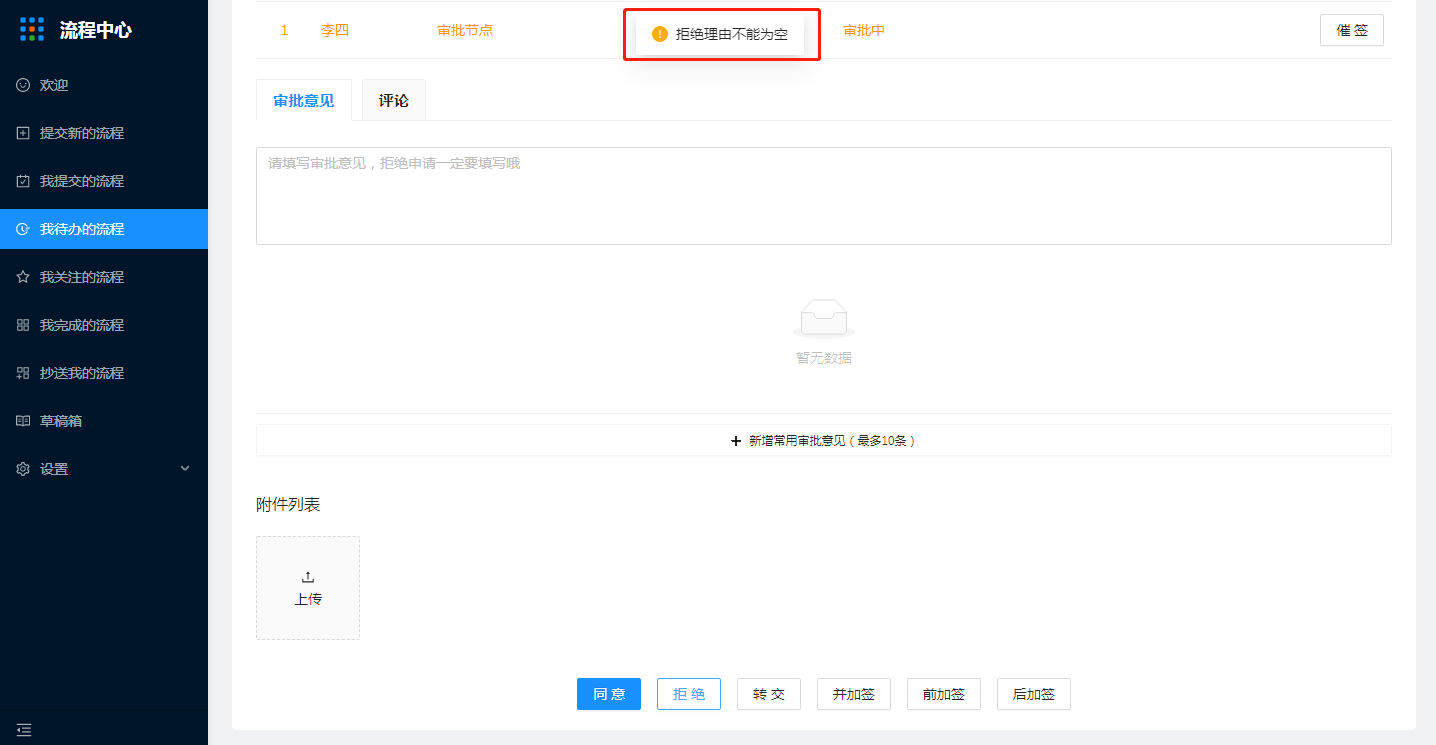Image resolution: width=1436 pixels, height=745 pixels.
Task: Click the star icon beside 我关注的流程
Action: (23, 277)
